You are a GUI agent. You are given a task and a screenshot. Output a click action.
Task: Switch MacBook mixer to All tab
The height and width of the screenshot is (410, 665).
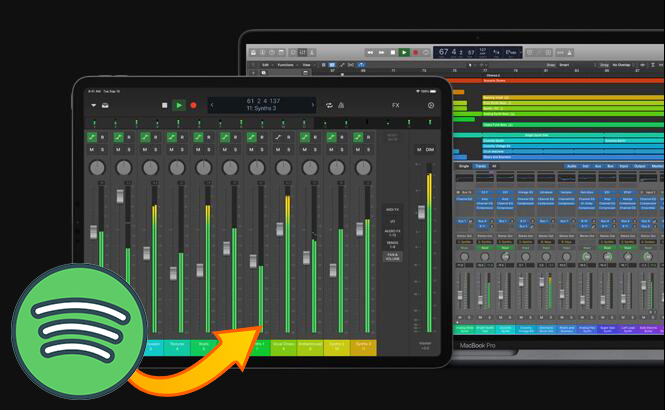pyautogui.click(x=494, y=166)
